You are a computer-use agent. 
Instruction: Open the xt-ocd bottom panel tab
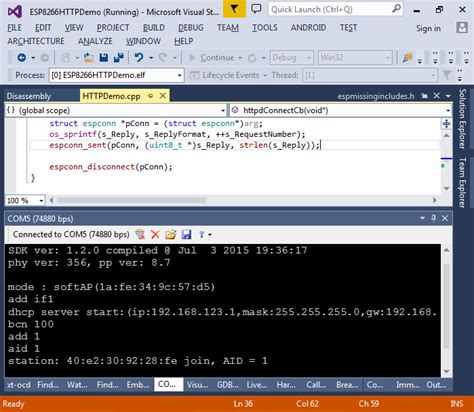(19, 385)
